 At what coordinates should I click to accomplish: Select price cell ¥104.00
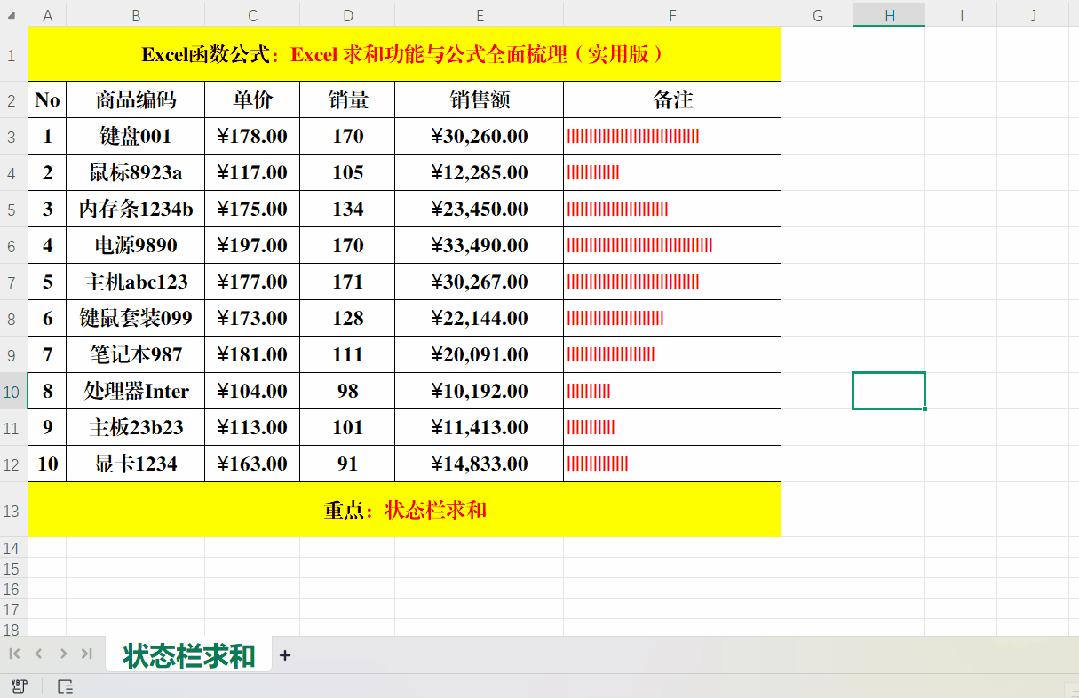(253, 391)
